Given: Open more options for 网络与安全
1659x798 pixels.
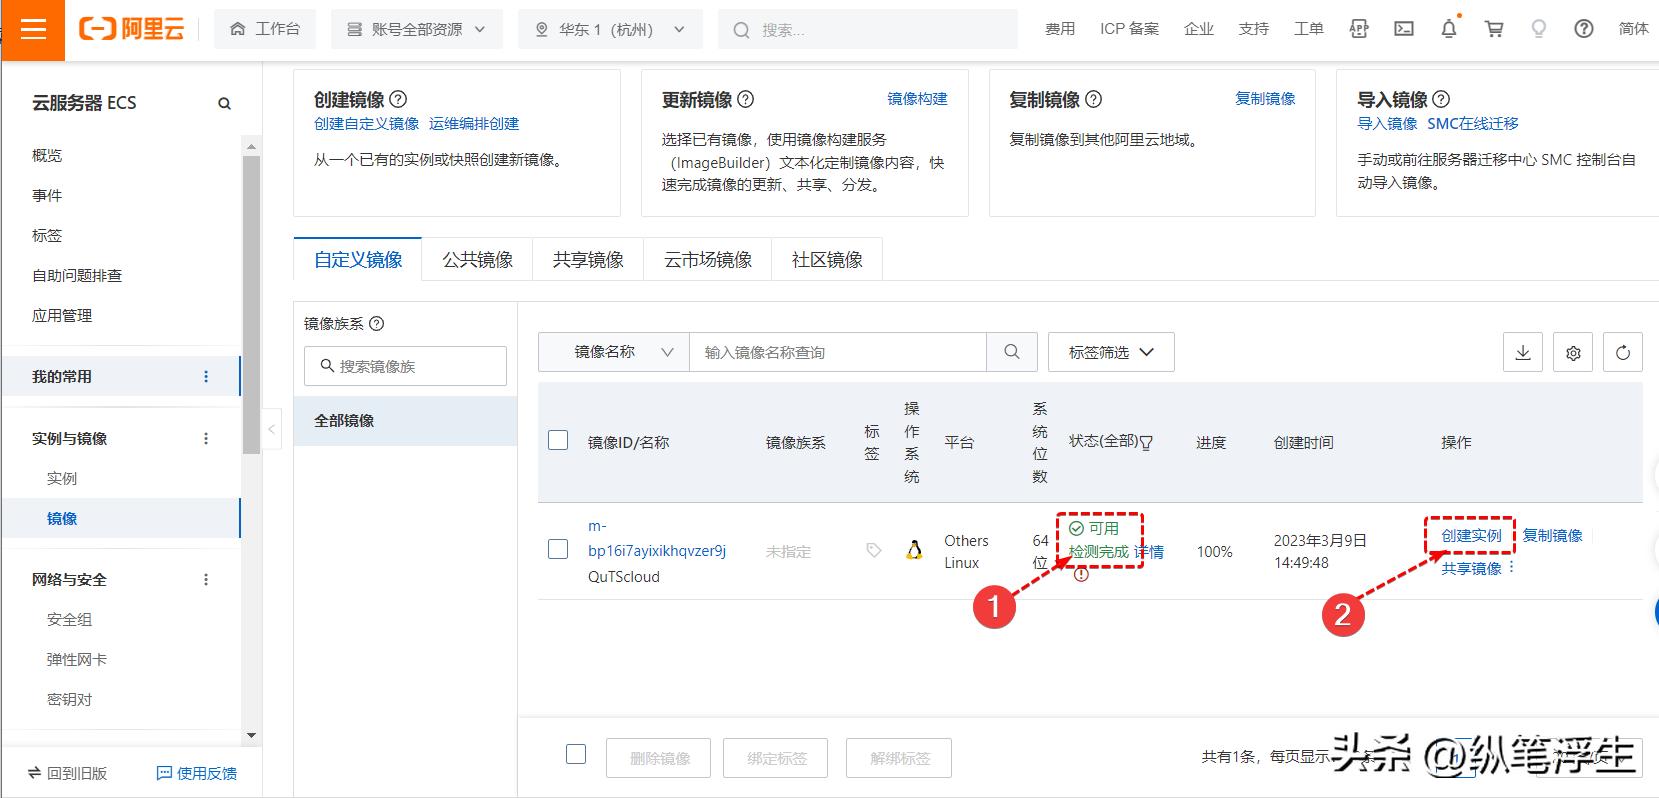Looking at the screenshot, I should point(206,580).
